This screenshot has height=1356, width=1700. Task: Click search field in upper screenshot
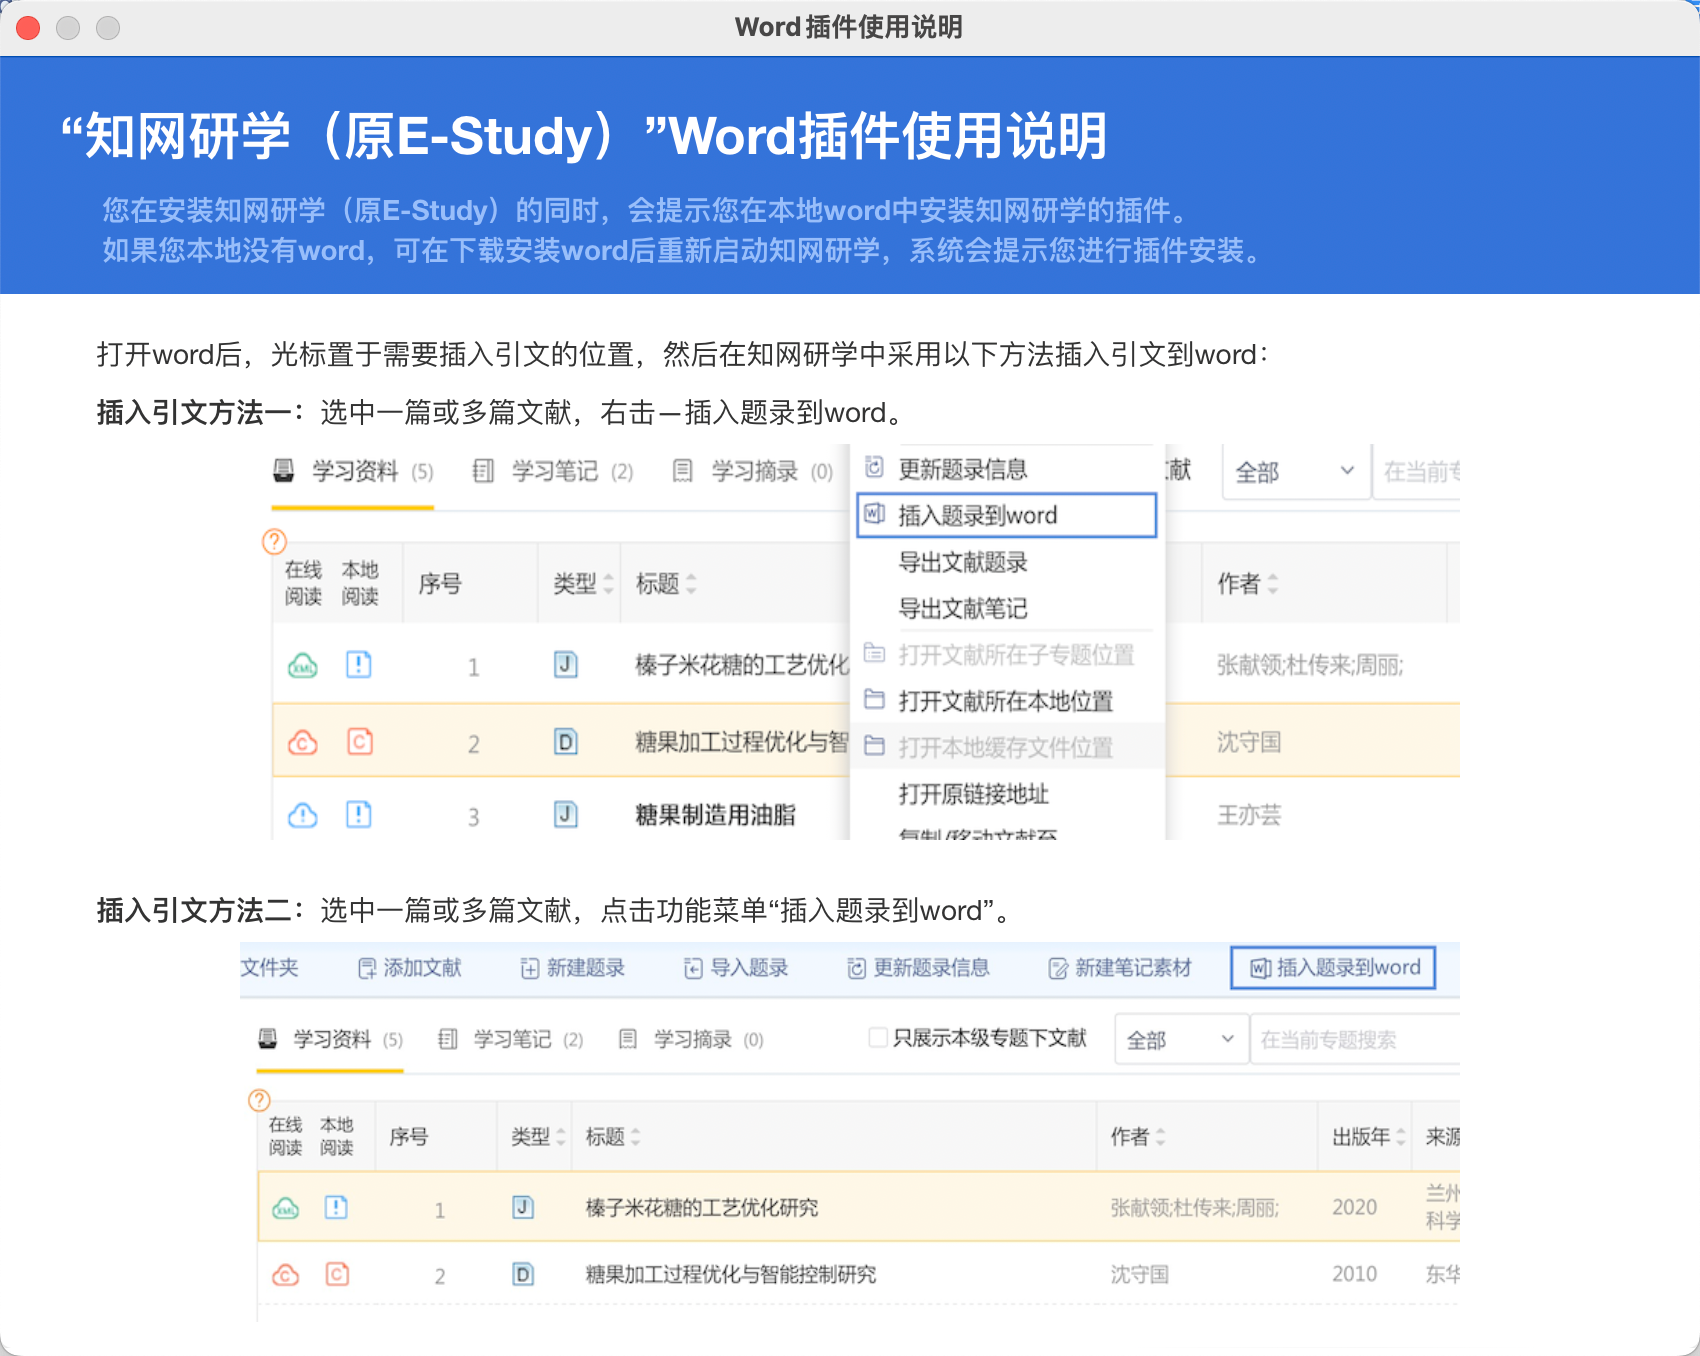coord(1416,472)
